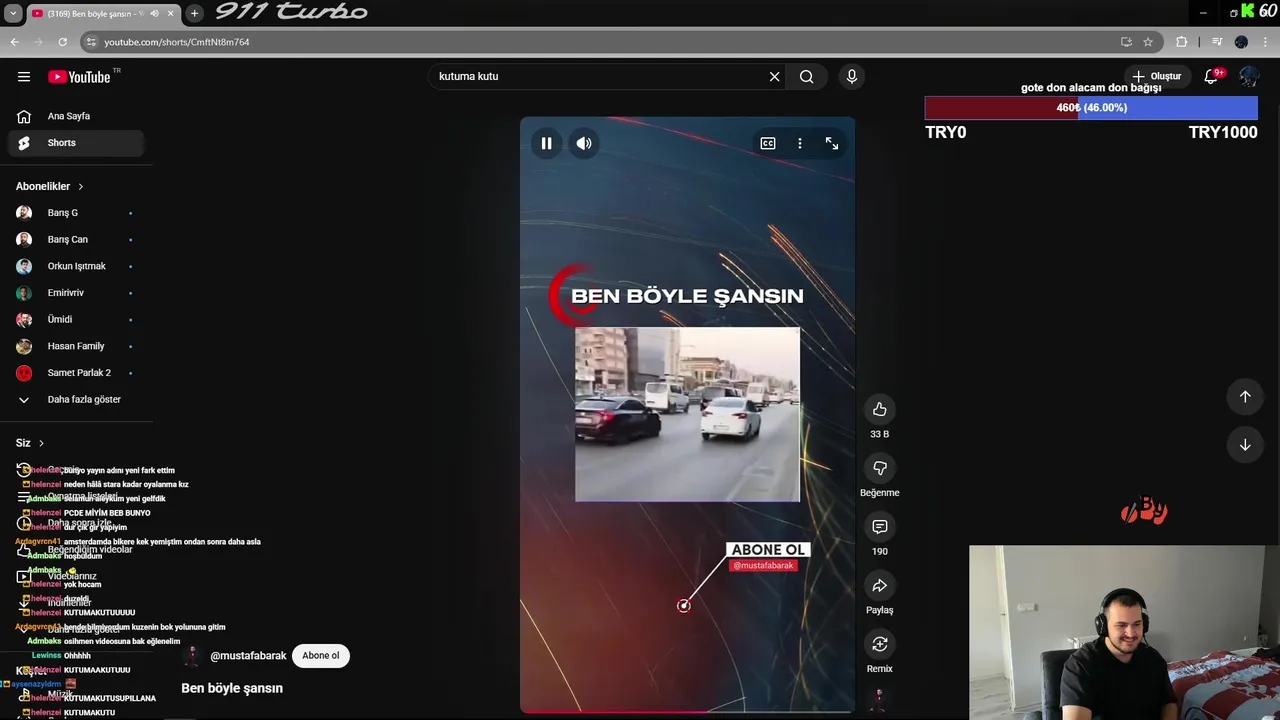Go to YouTube home via logo
Image resolution: width=1280 pixels, height=720 pixels.
(80, 77)
